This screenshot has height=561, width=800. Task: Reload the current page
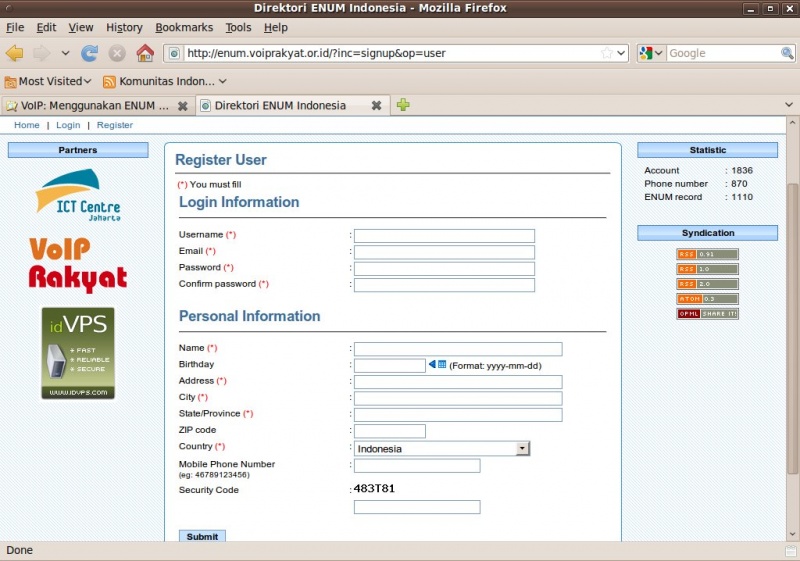pos(90,53)
